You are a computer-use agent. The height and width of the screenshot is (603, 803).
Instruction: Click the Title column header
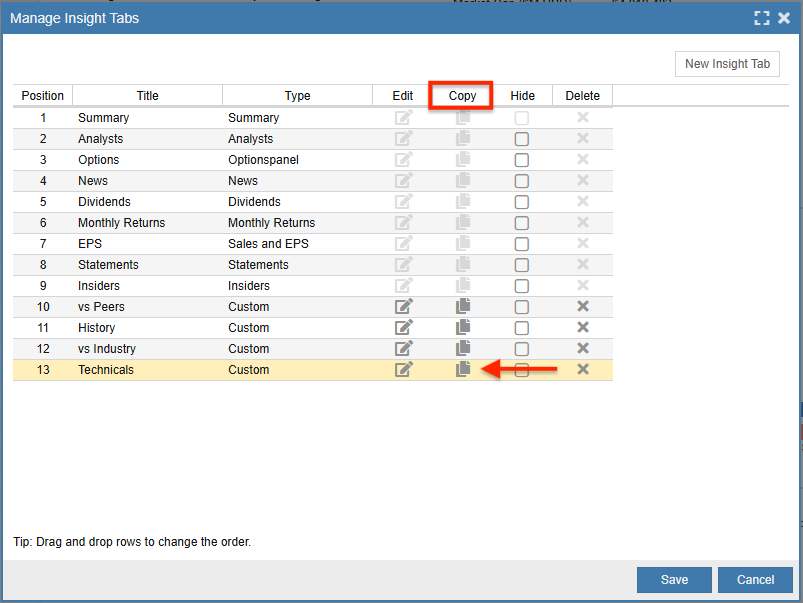[x=147, y=96]
